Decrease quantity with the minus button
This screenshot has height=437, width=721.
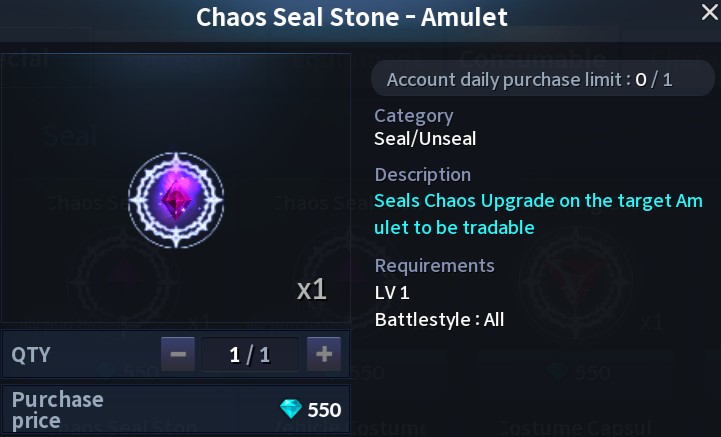(177, 354)
